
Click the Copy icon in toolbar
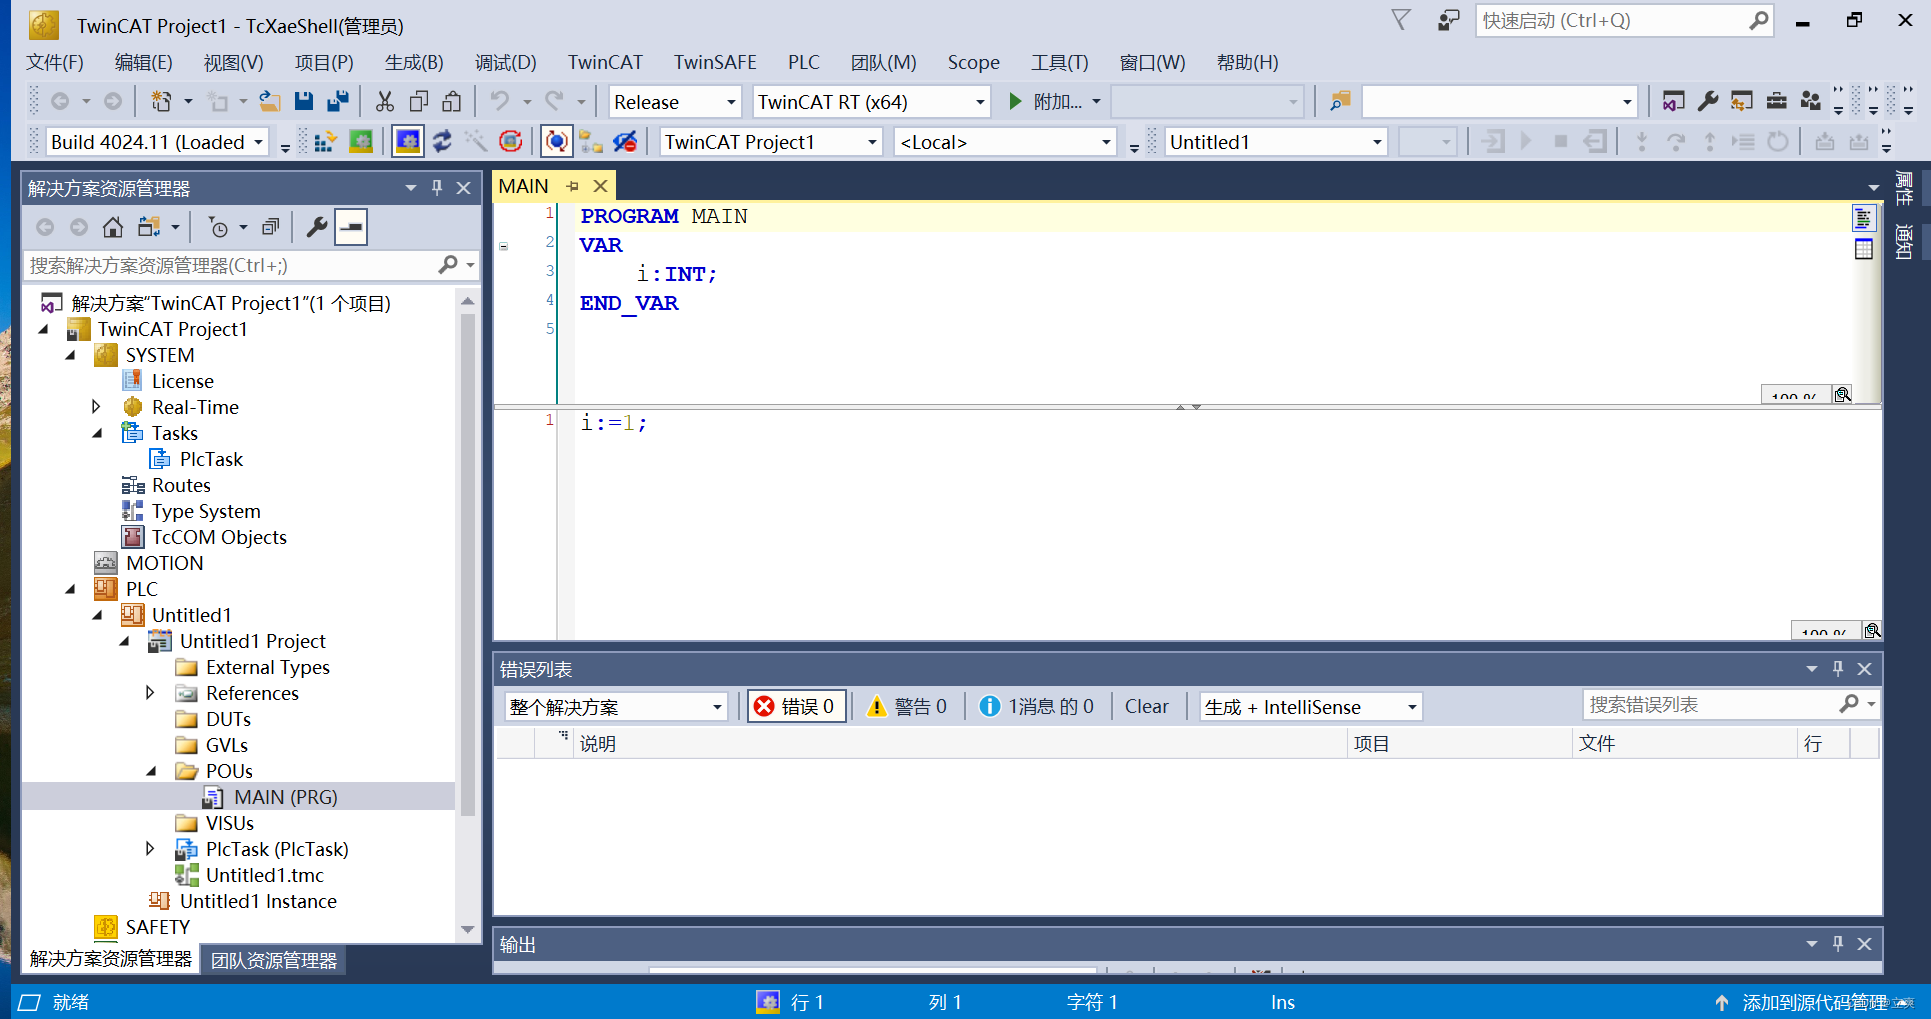click(419, 101)
